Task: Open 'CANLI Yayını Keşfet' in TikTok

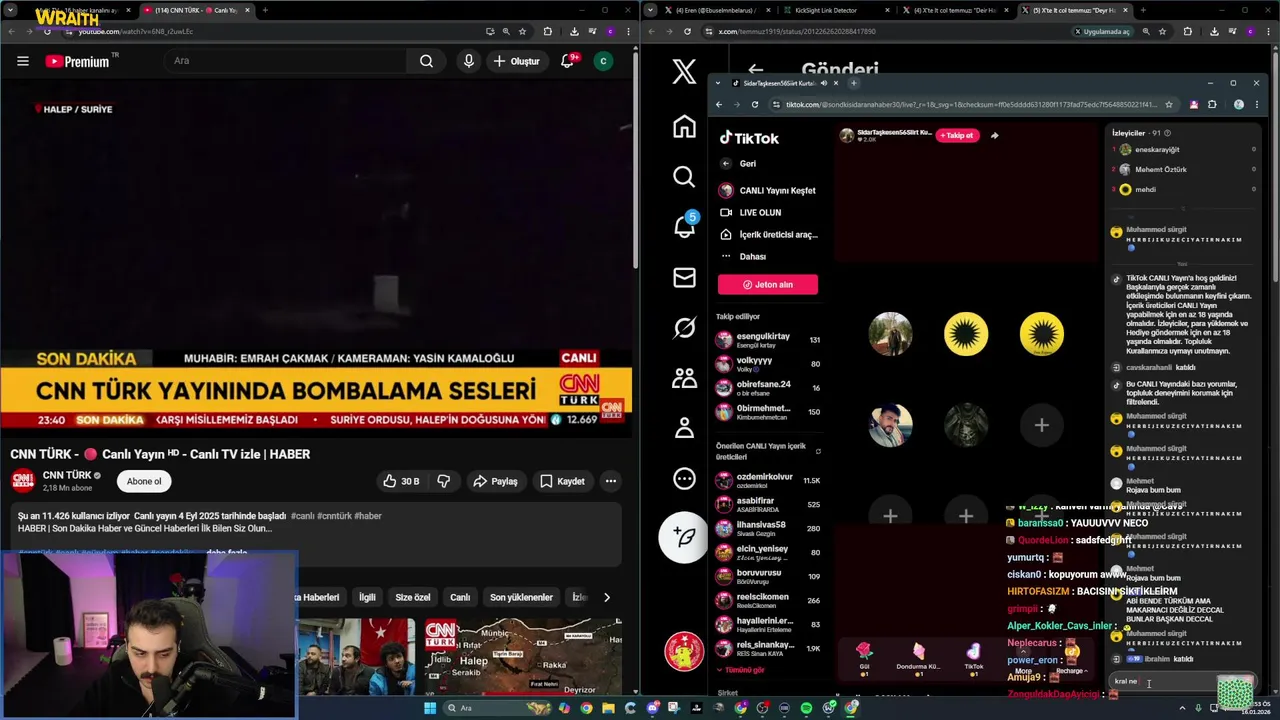Action: [x=768, y=190]
